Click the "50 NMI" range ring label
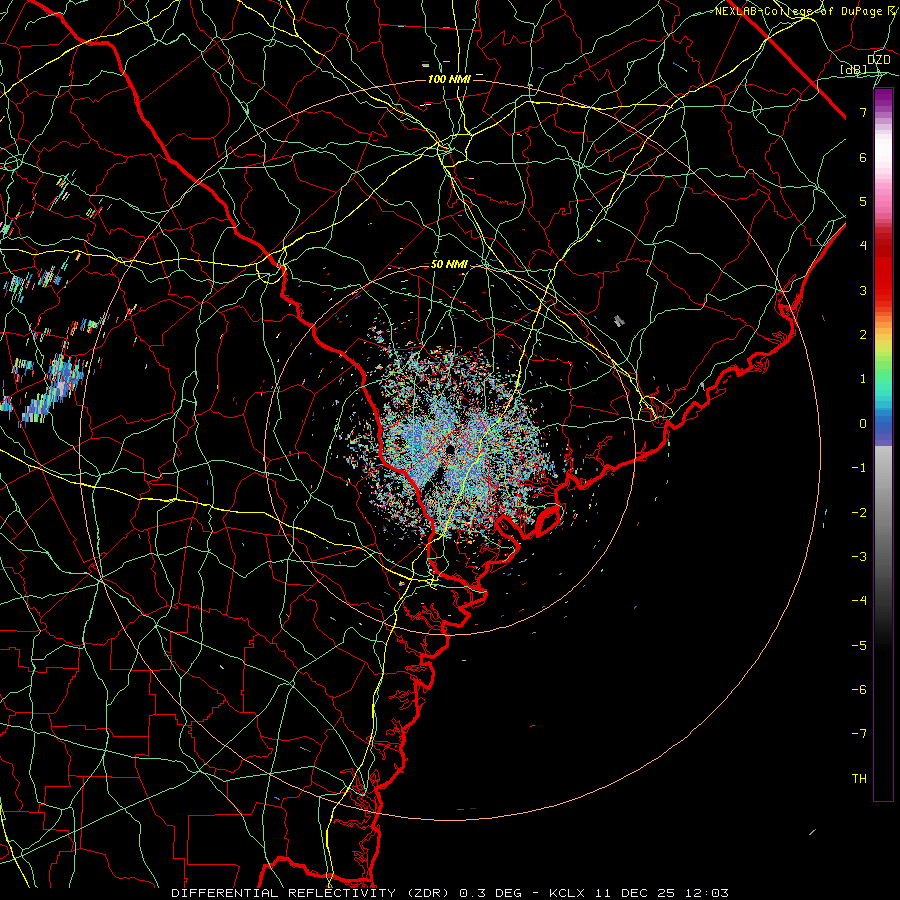This screenshot has width=900, height=900. coord(449,265)
